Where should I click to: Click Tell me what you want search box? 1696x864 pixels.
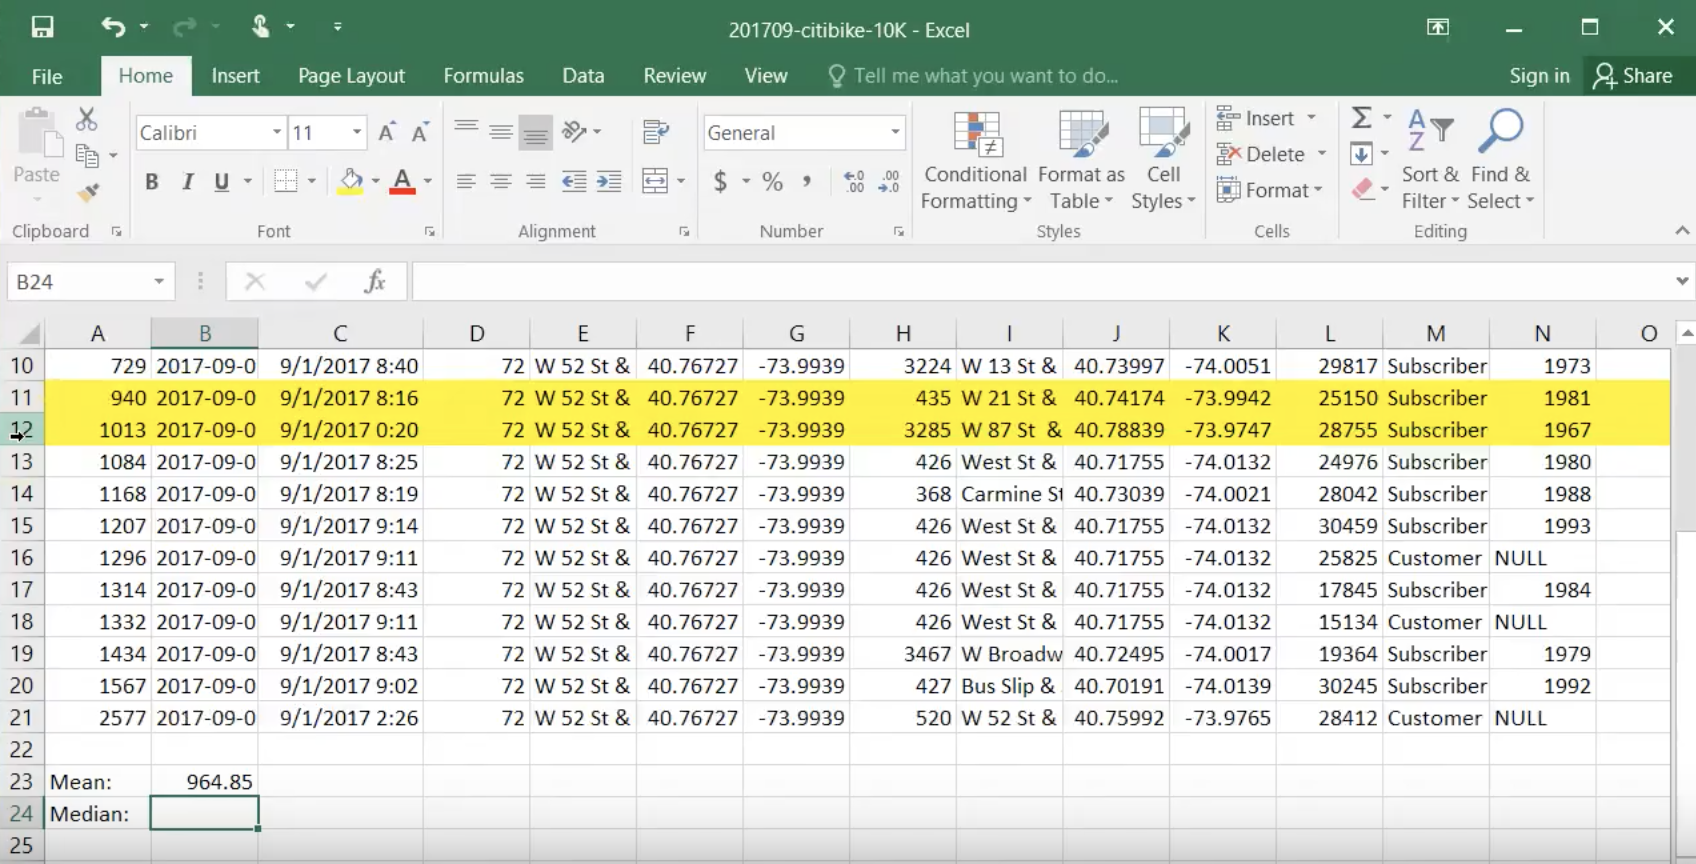pyautogui.click(x=973, y=76)
